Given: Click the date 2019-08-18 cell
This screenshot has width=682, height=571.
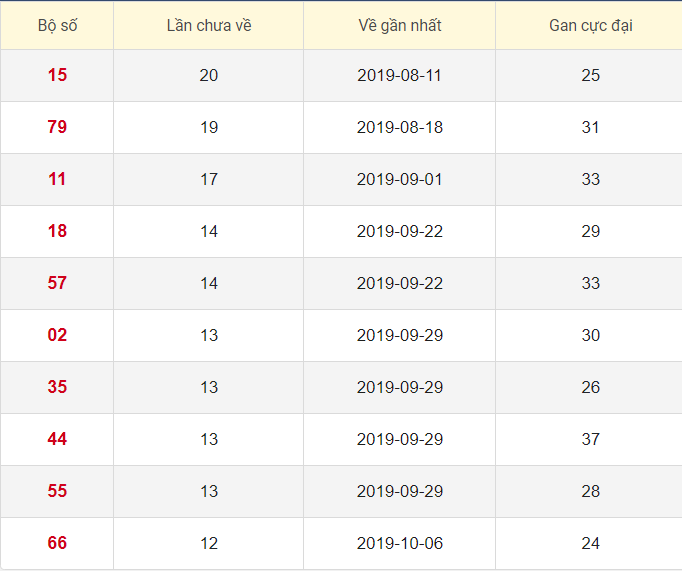Looking at the screenshot, I should click(x=399, y=127).
